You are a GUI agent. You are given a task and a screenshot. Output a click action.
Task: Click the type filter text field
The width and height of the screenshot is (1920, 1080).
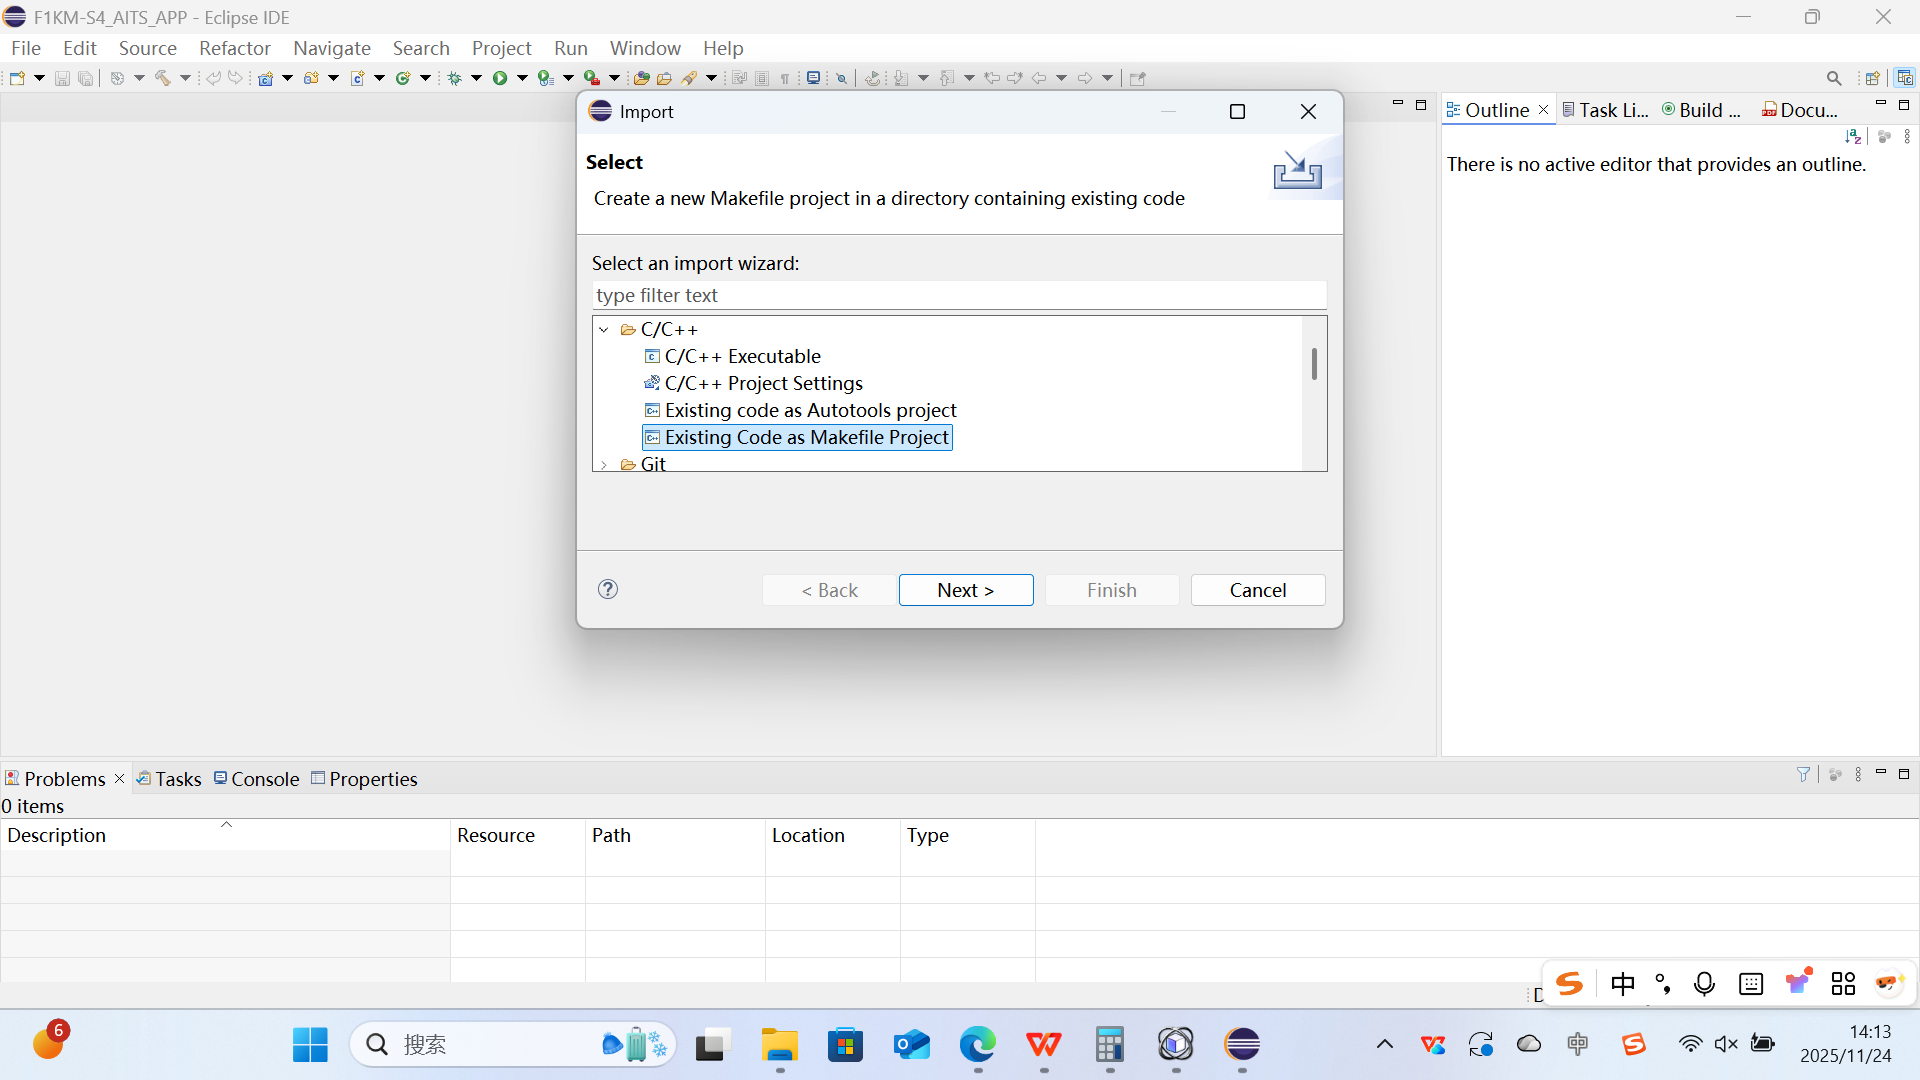point(959,295)
